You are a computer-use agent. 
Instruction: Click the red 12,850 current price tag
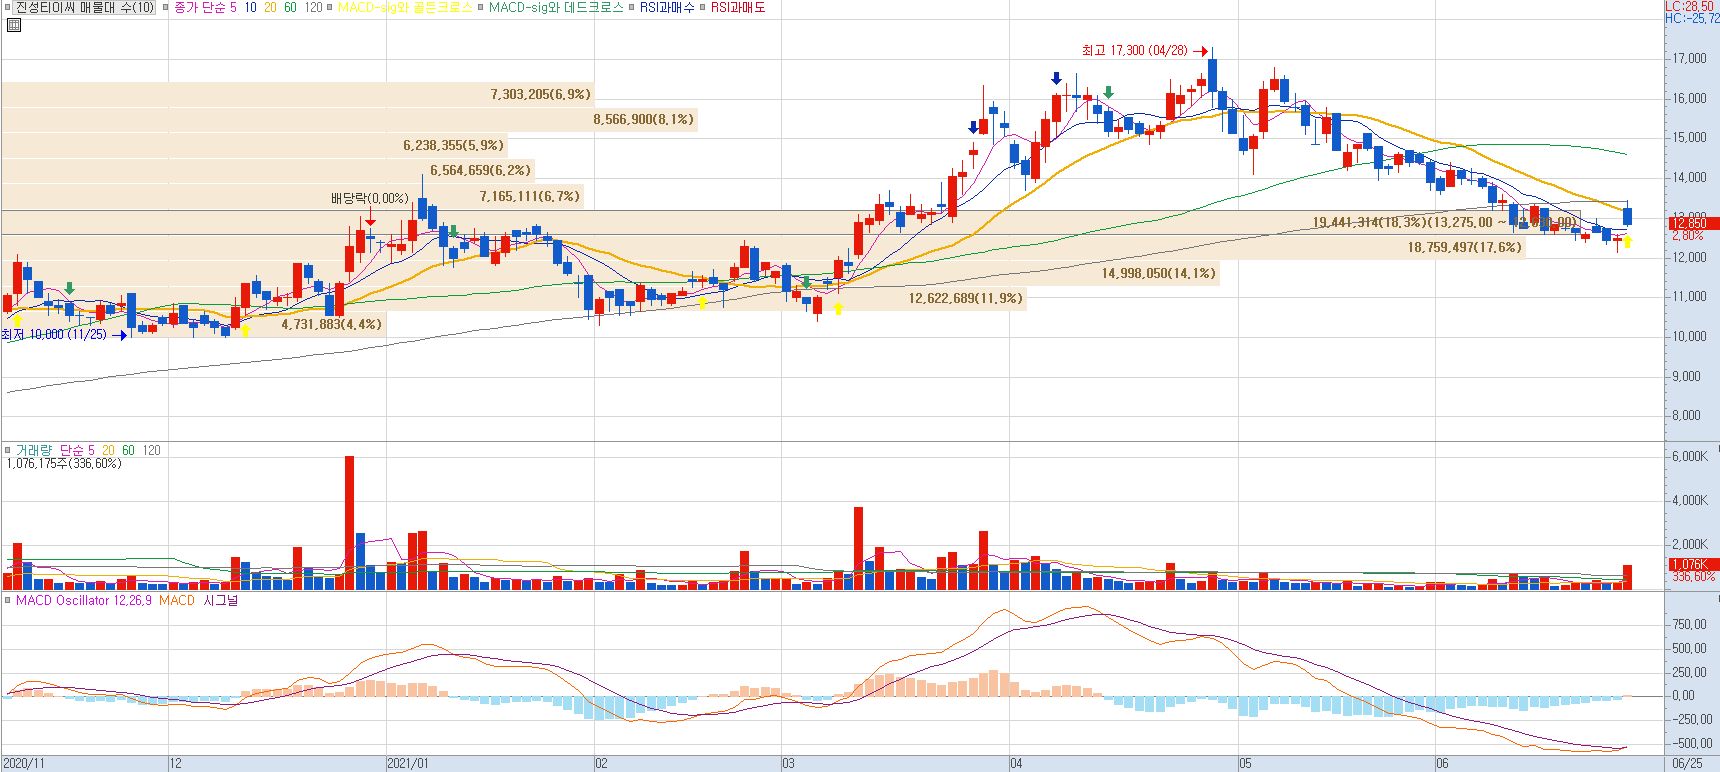[1692, 224]
